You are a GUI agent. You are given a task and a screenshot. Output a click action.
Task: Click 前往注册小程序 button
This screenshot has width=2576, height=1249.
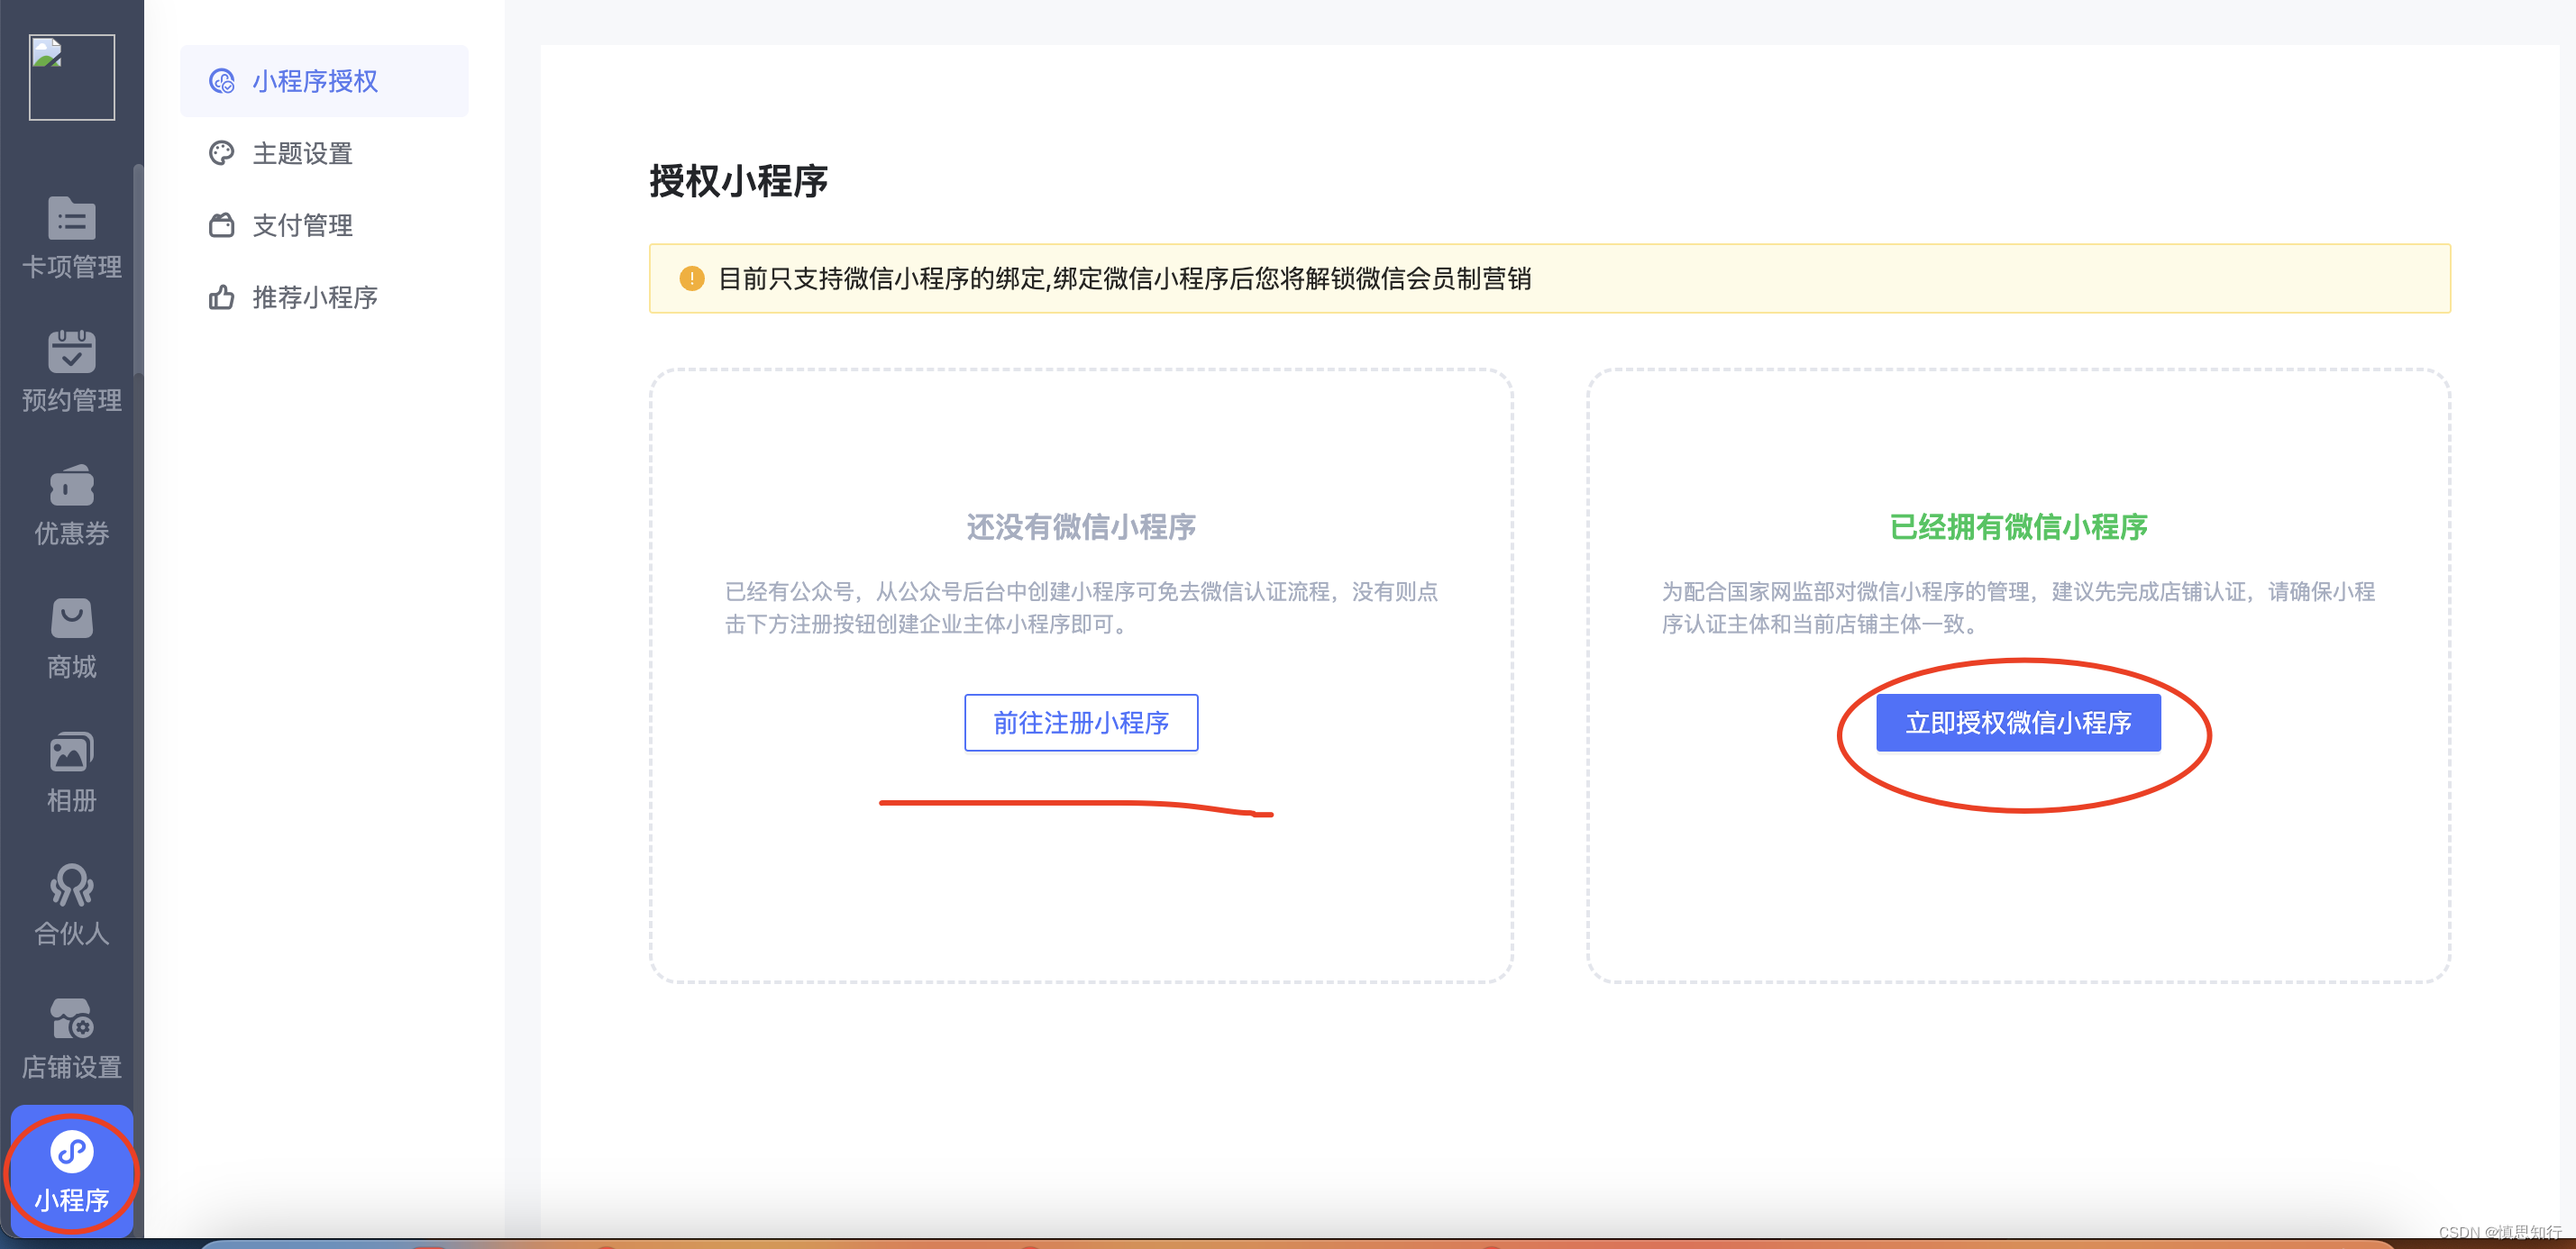coord(1080,722)
